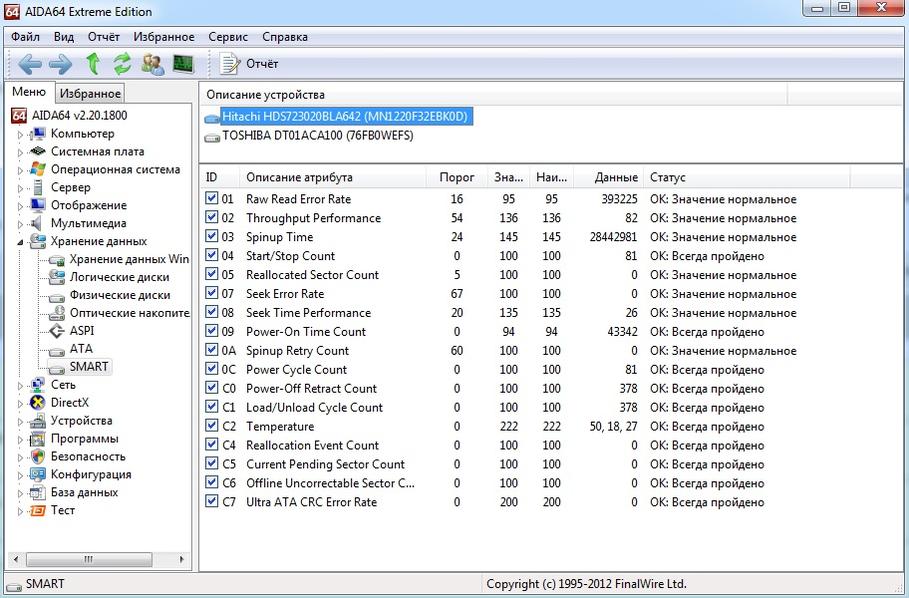909x598 pixels.
Task: Open the Файл menu
Action: point(25,37)
